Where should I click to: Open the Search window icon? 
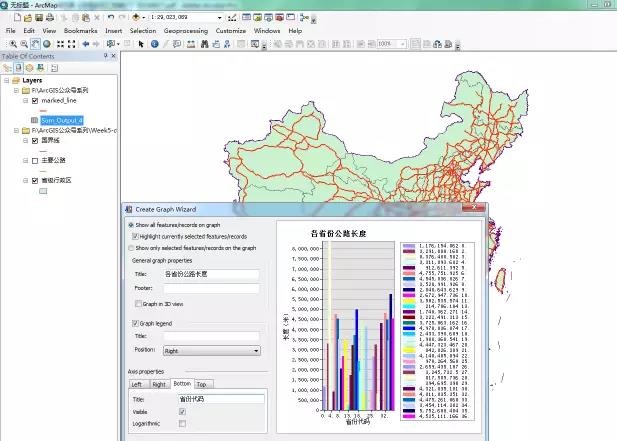(x=268, y=17)
